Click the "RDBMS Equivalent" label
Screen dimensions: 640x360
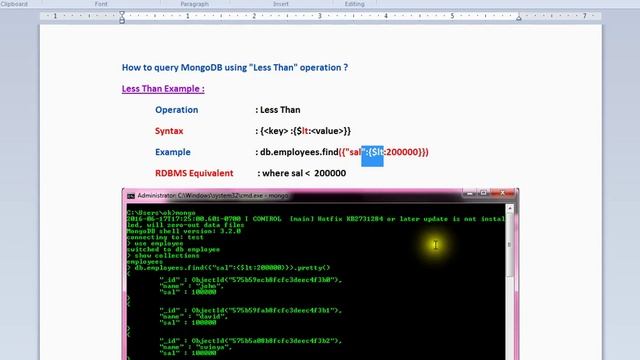(194, 173)
